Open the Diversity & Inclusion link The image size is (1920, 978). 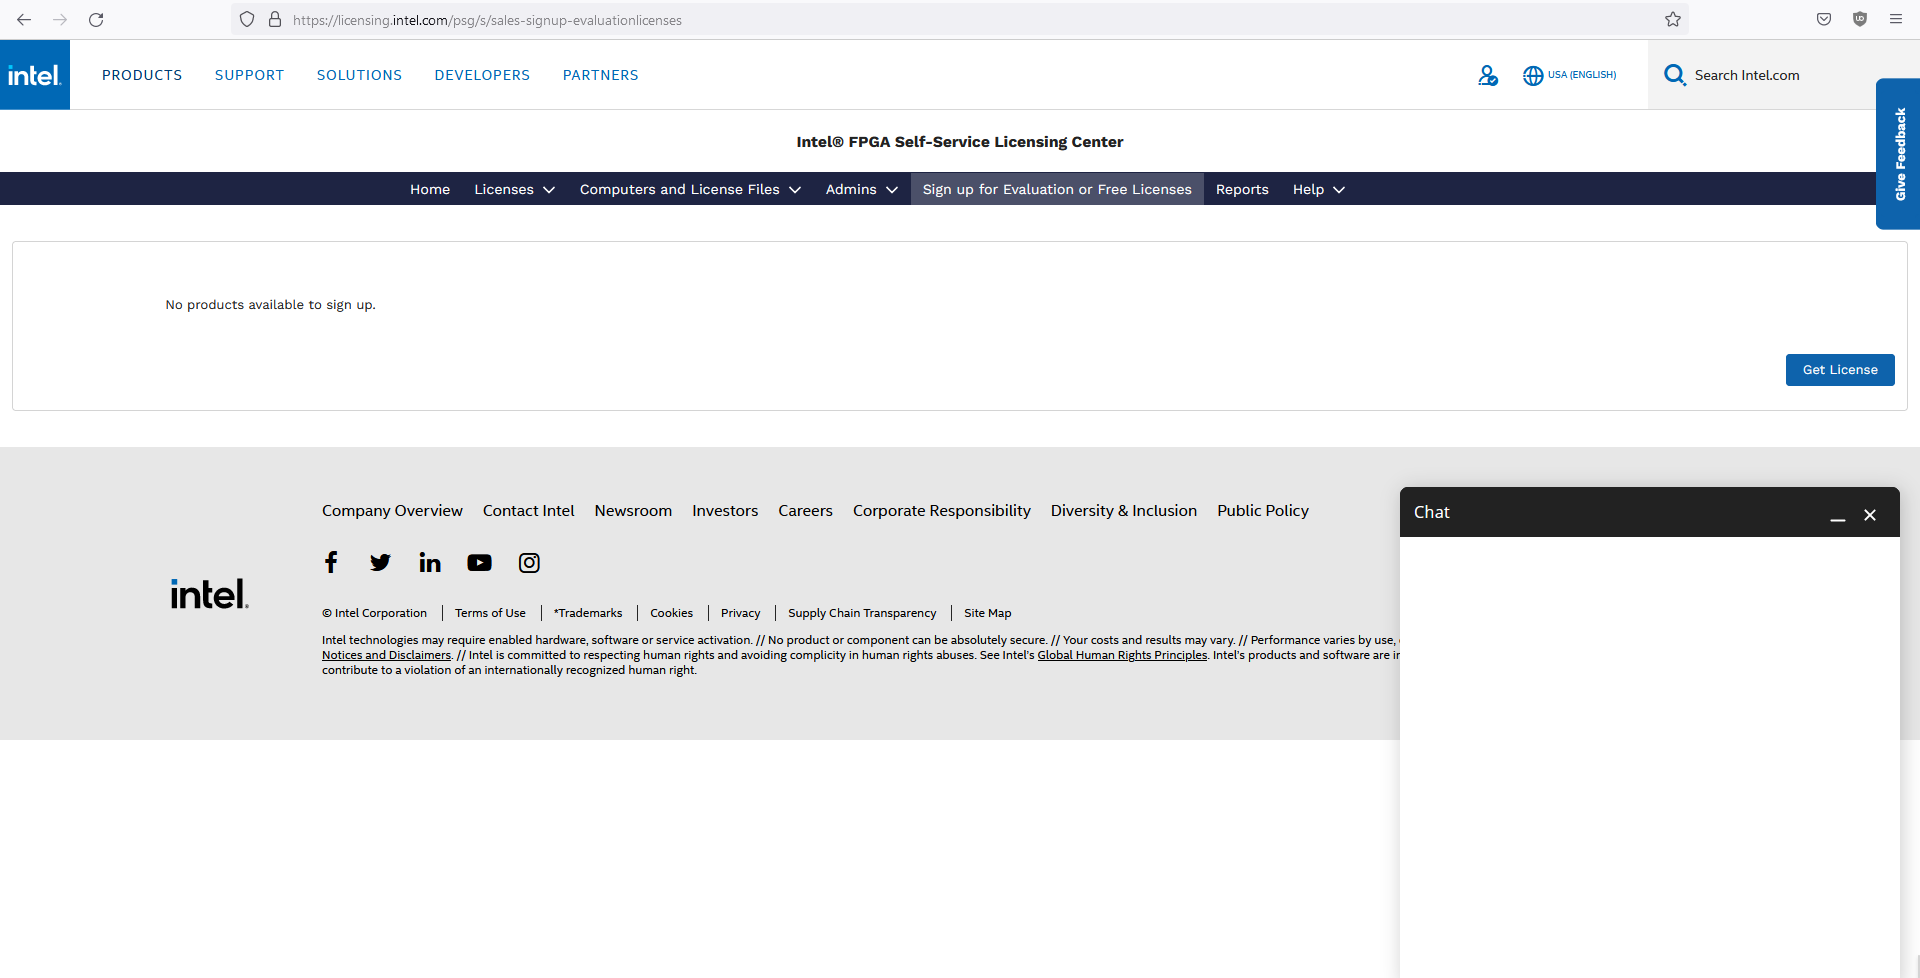click(1124, 511)
